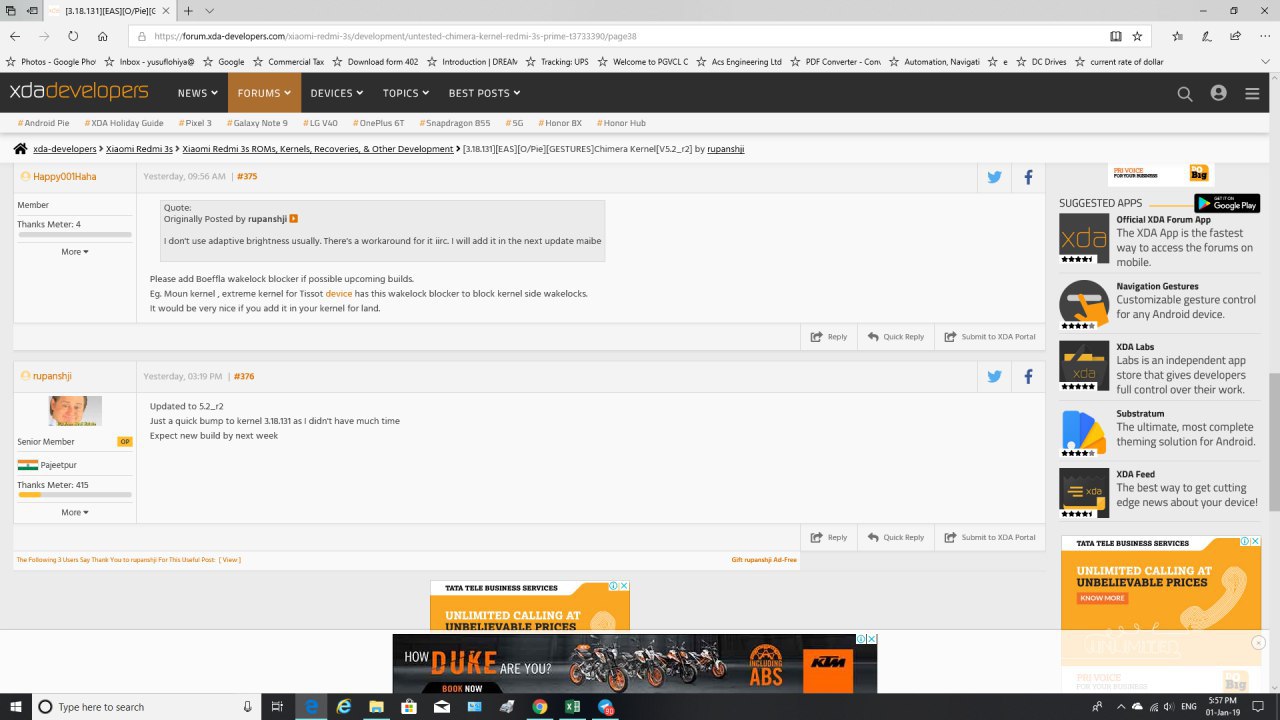Open Official XDA Forum App suggestion
Viewport: 1280px width, 720px height.
[x=1164, y=220]
